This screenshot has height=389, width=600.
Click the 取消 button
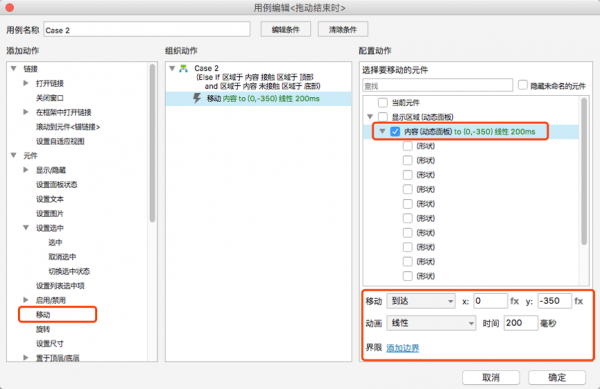[x=491, y=378]
